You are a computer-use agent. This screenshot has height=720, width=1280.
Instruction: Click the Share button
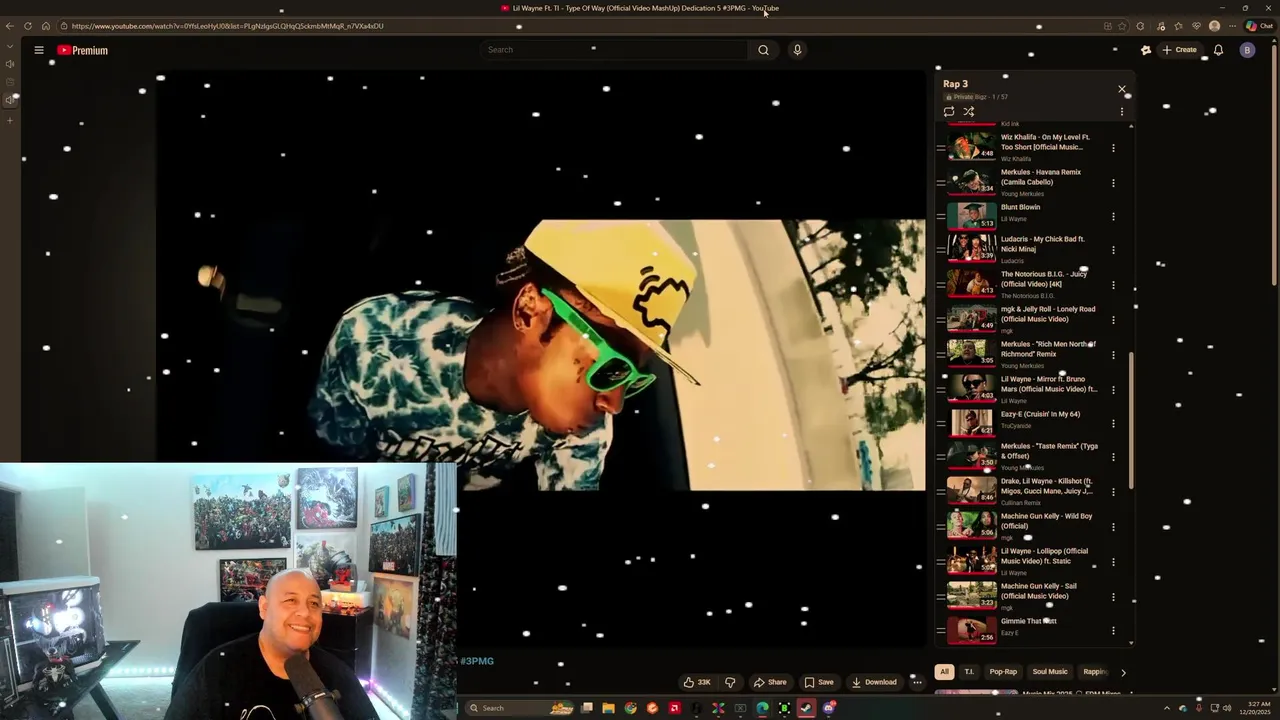point(769,682)
